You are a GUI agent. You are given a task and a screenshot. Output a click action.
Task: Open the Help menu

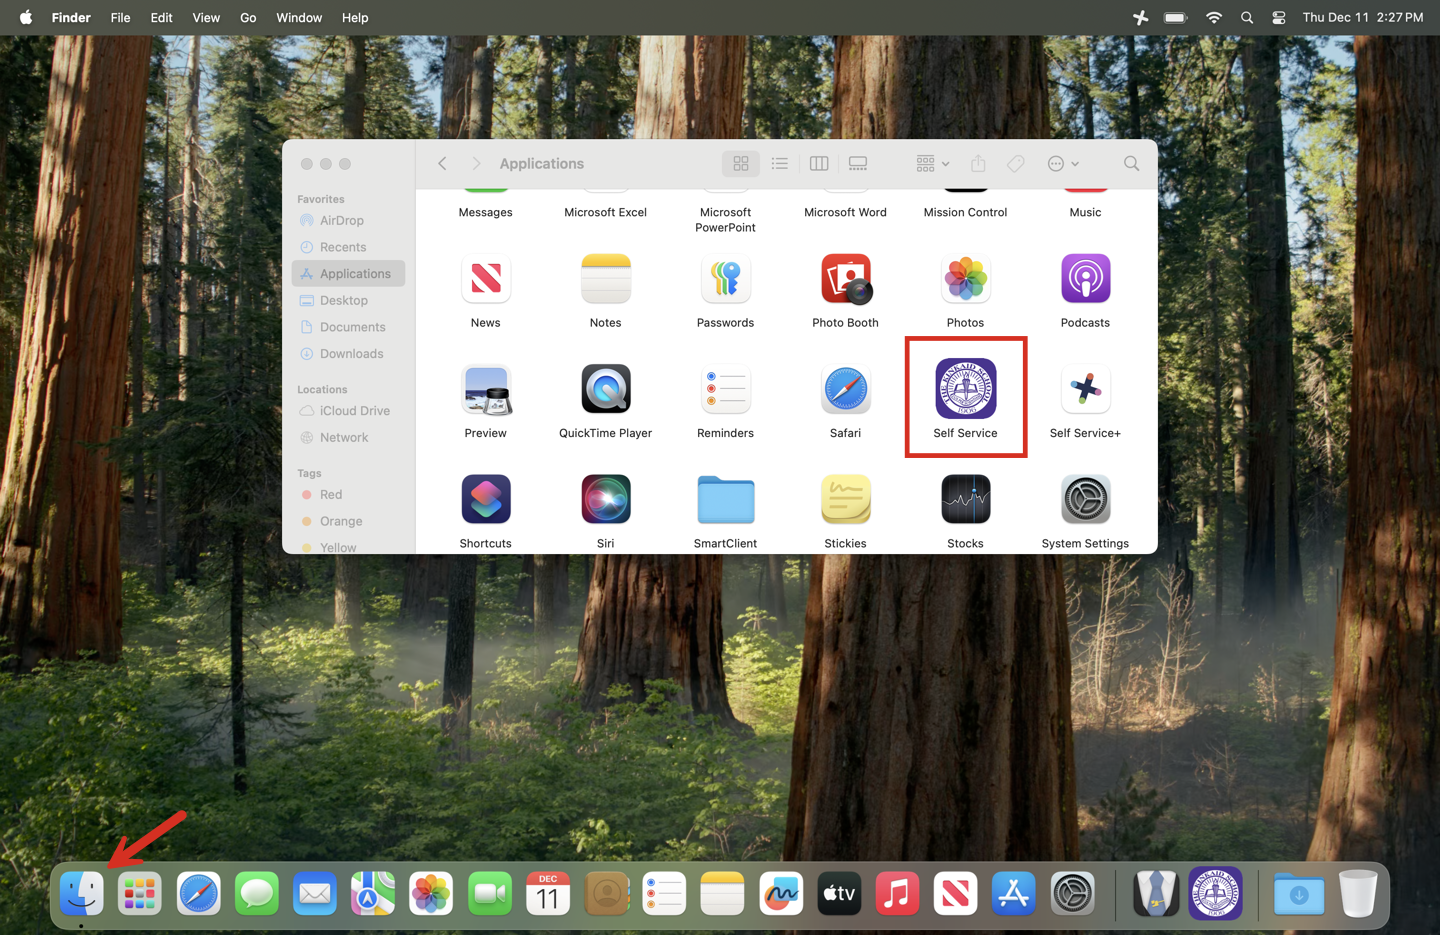coord(355,17)
